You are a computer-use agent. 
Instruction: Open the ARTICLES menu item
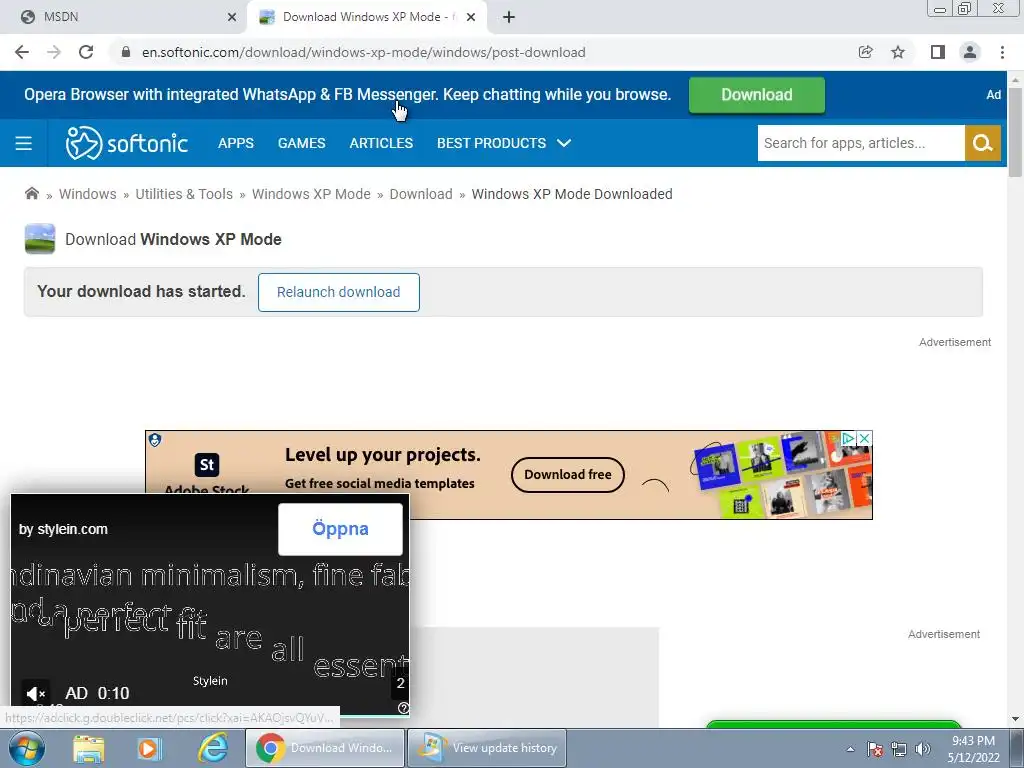pos(381,143)
